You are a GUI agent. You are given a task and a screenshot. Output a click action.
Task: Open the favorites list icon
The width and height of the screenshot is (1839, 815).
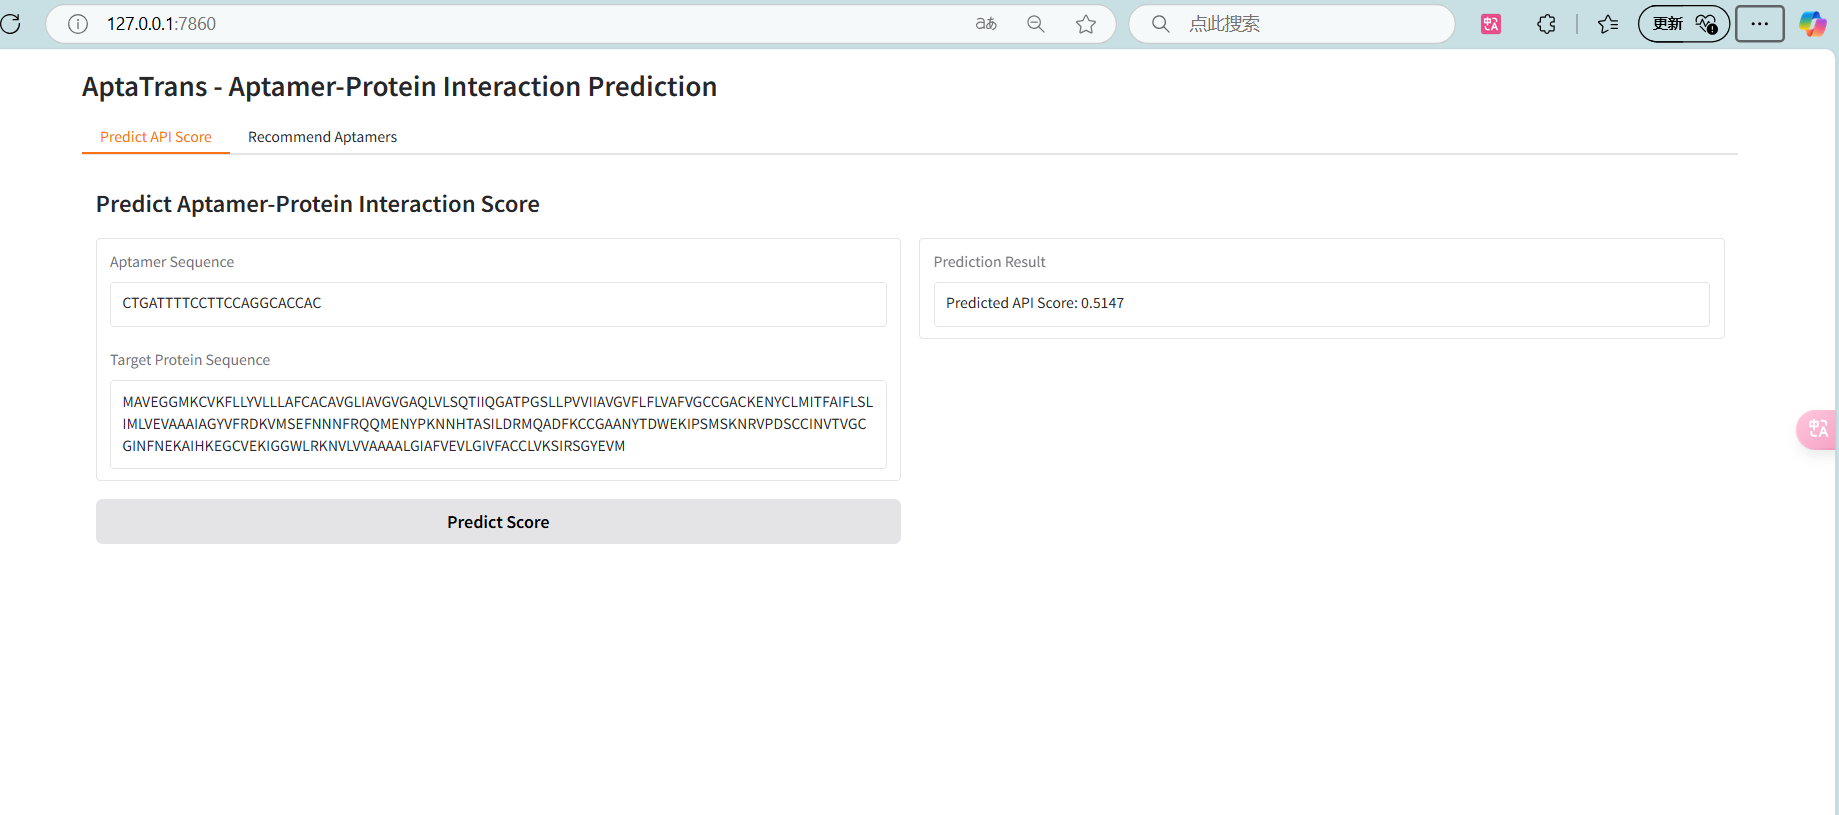1608,24
